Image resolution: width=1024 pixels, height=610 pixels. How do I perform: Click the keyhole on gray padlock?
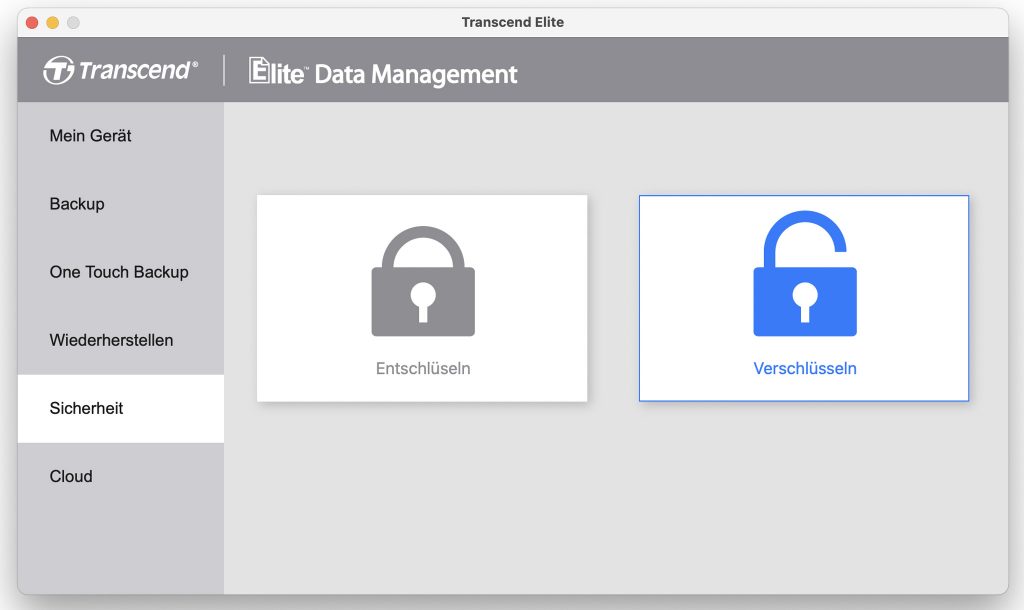[423, 302]
